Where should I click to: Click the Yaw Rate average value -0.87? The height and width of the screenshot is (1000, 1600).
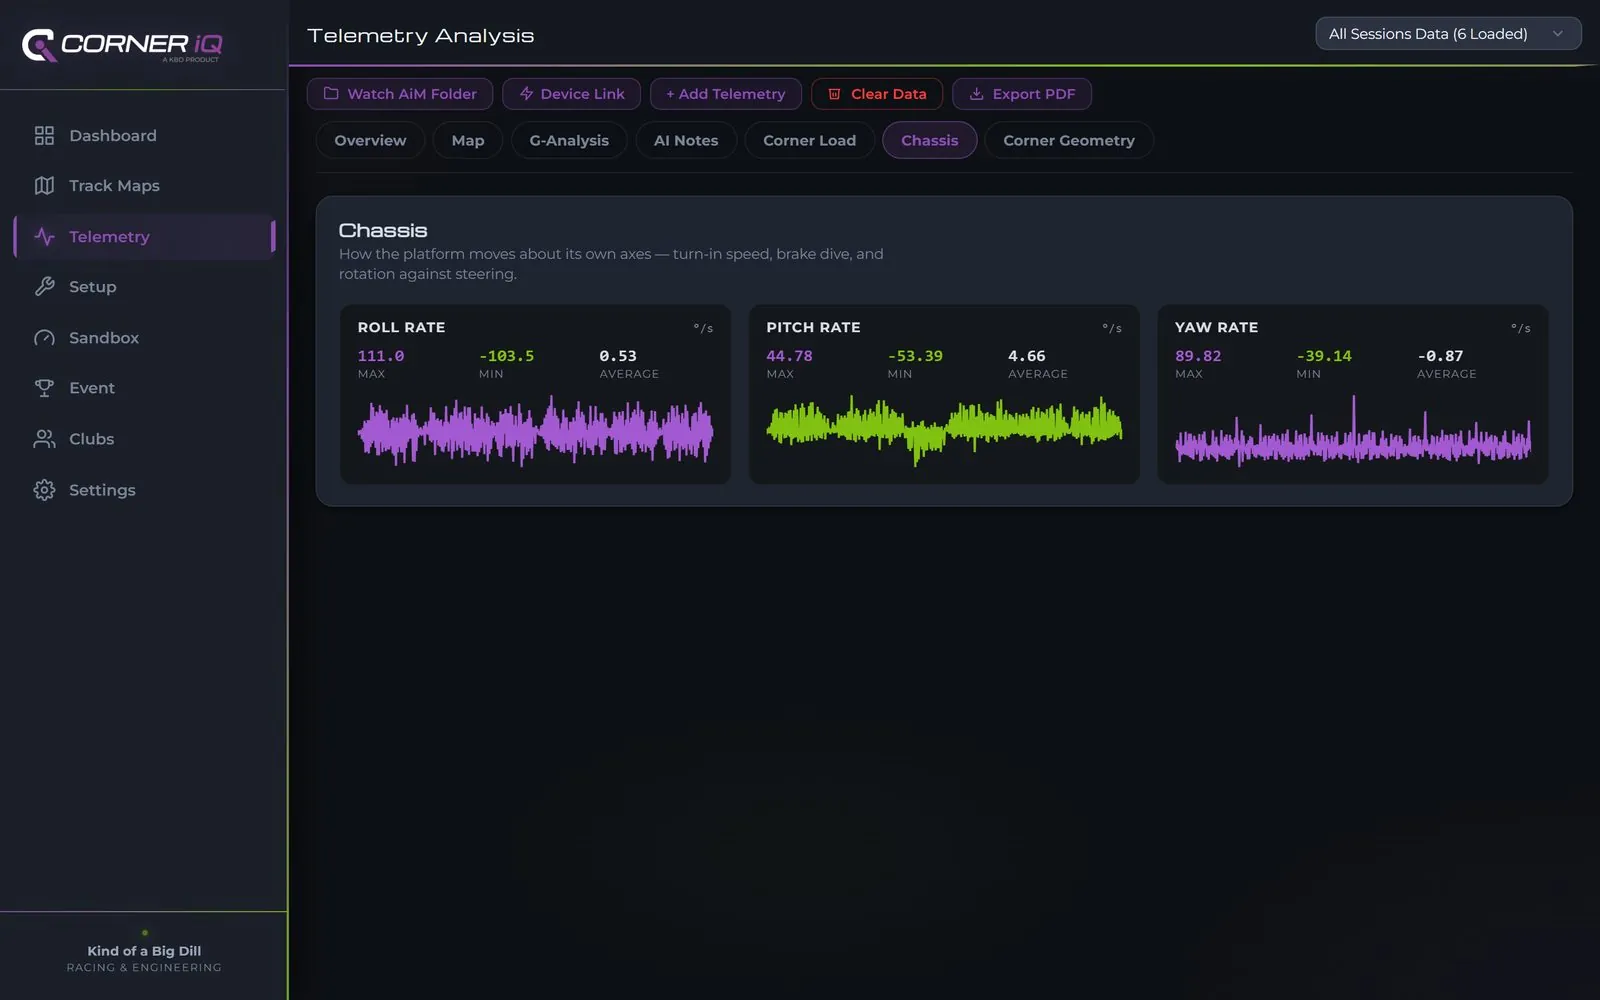(1440, 356)
